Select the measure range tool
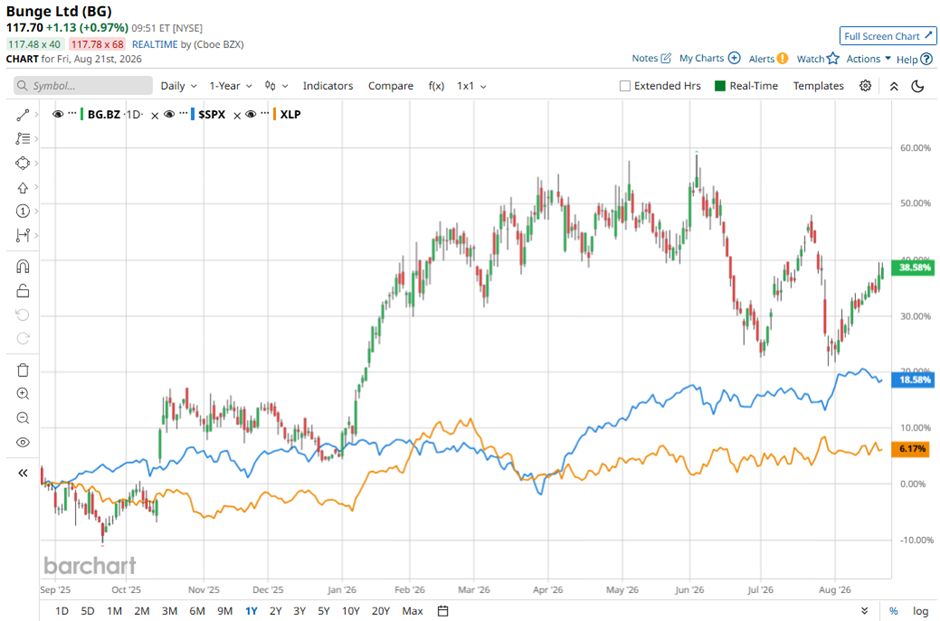 (x=23, y=235)
